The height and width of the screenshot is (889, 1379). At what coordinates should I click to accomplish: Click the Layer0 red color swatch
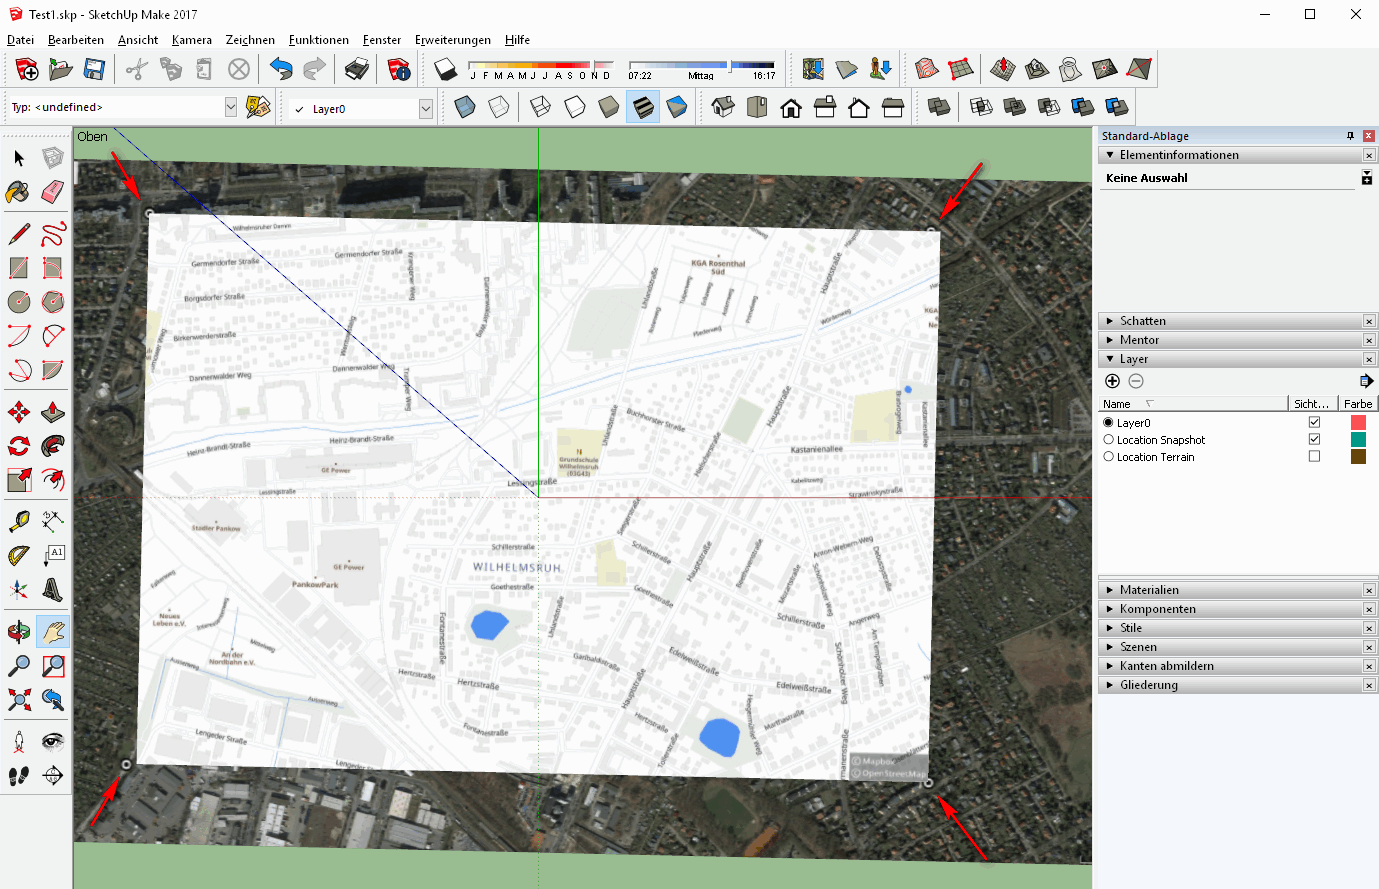coord(1358,423)
